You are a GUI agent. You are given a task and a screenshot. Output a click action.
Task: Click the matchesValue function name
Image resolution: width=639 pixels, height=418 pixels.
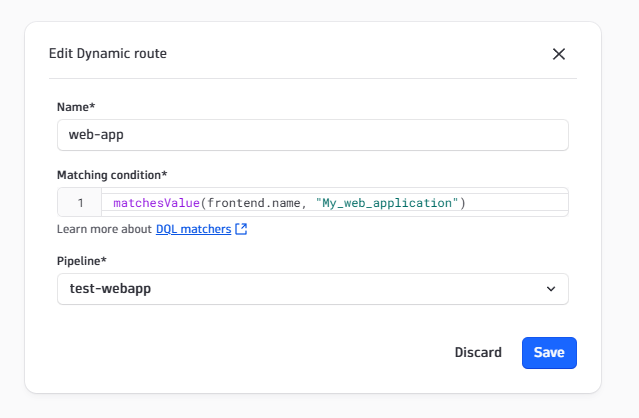[x=156, y=203]
